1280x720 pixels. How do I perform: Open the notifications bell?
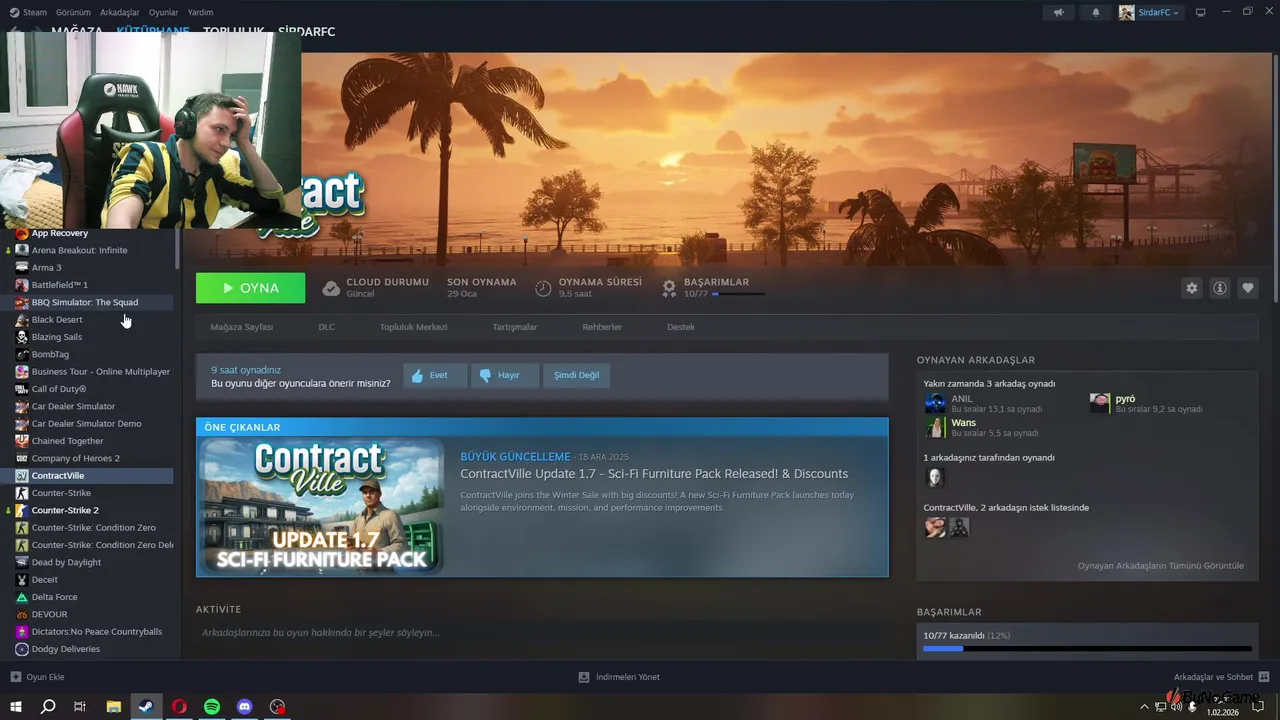tap(1095, 12)
